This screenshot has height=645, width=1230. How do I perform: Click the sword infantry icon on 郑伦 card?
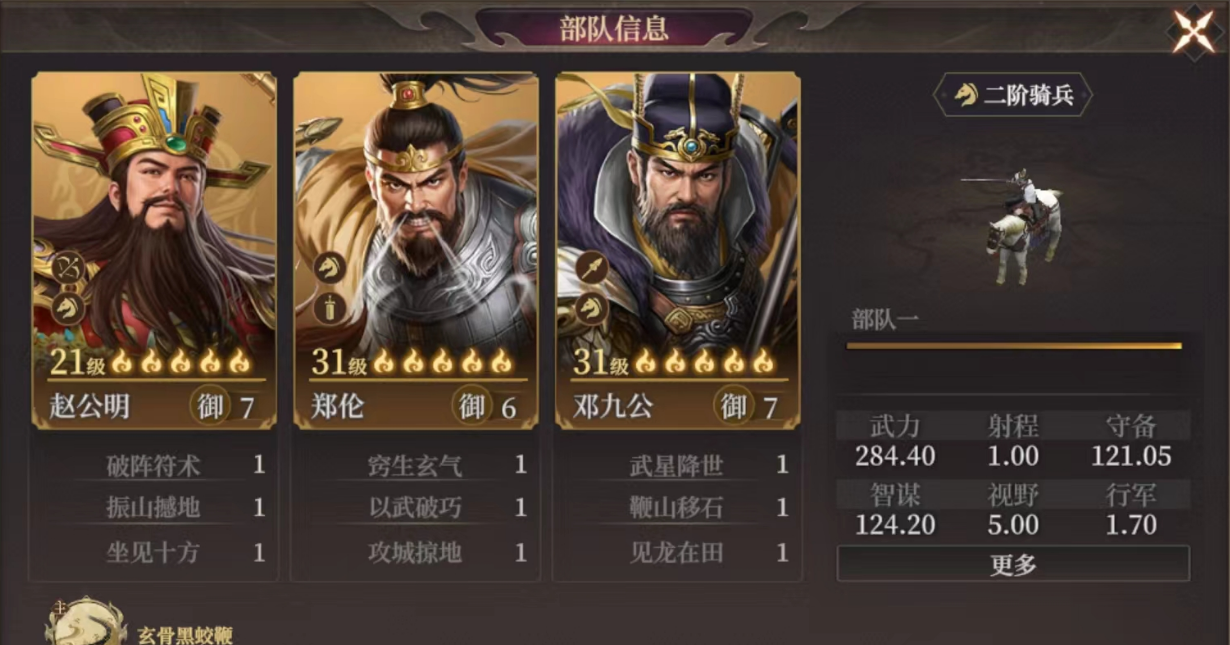pos(330,308)
